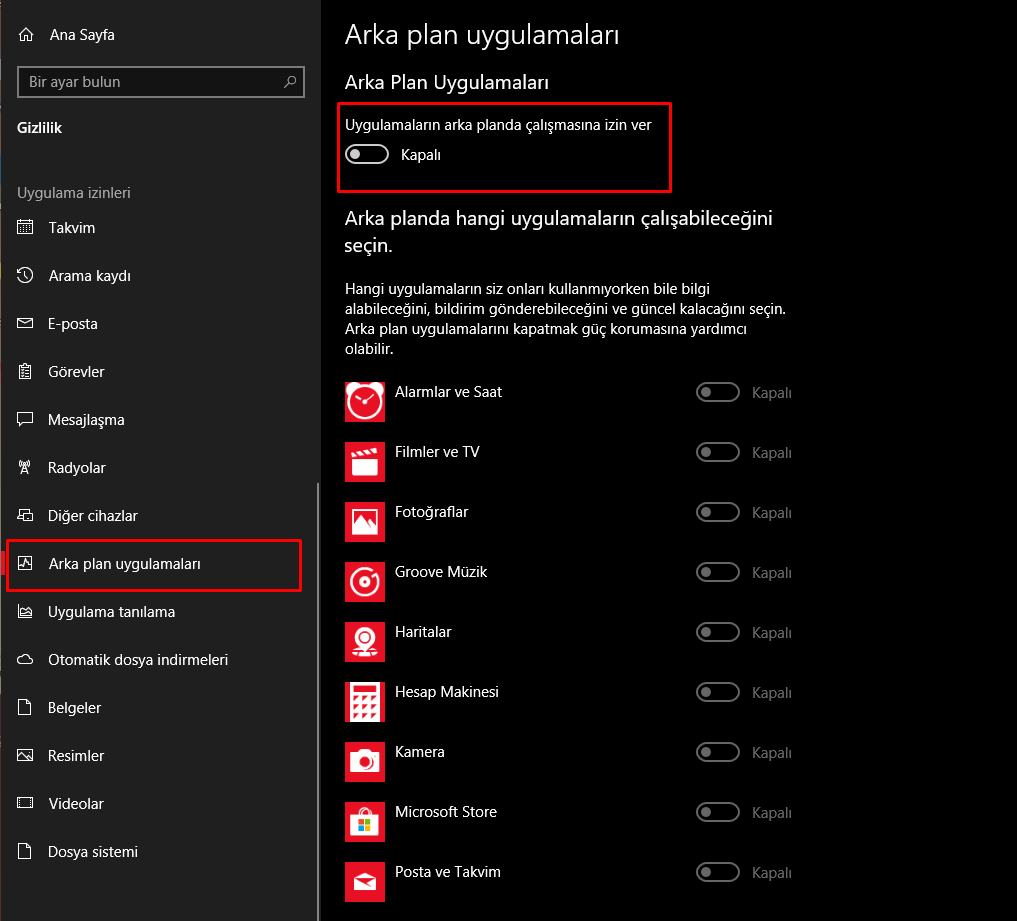Click the Belgeler document icon
Viewport: 1017px width, 921px height.
(x=25, y=707)
